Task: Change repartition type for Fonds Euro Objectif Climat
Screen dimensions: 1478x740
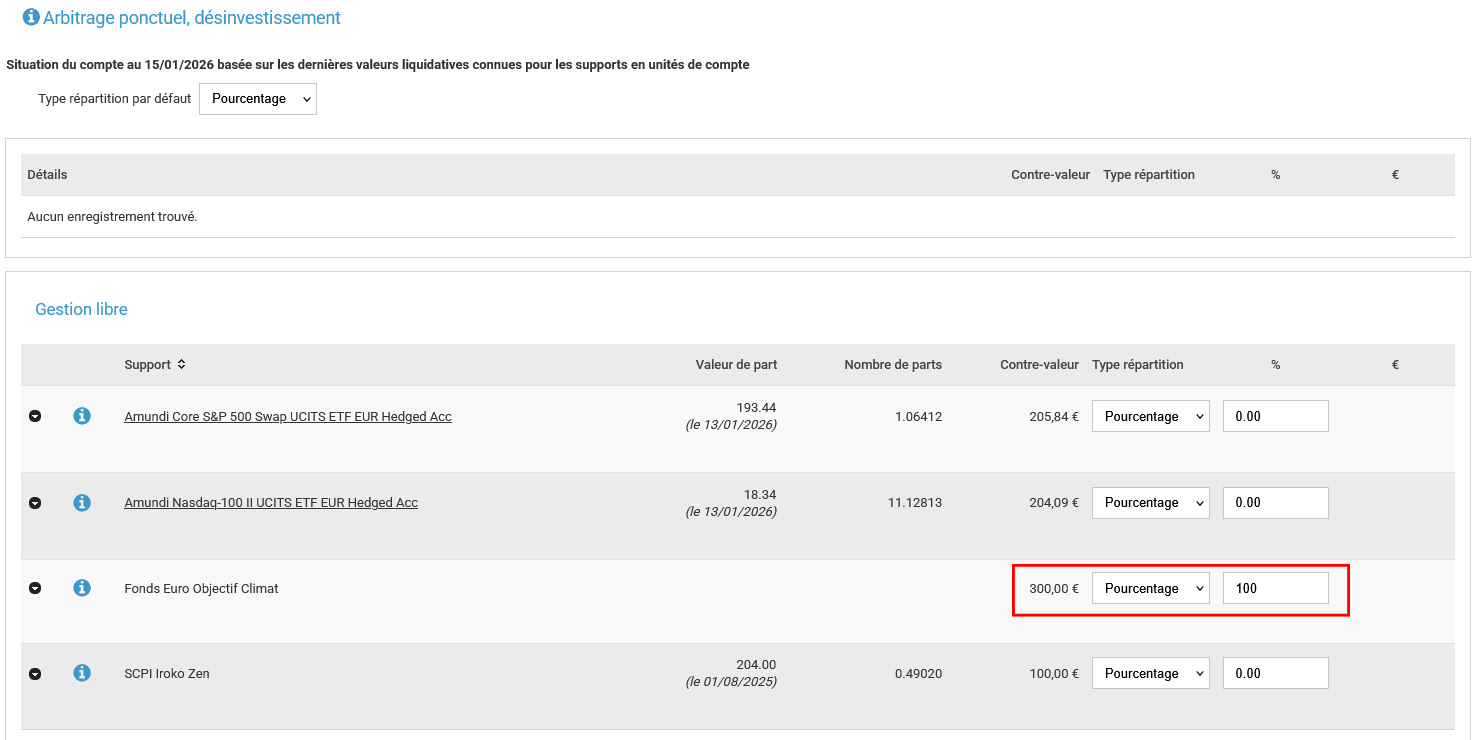Action: [x=1150, y=588]
